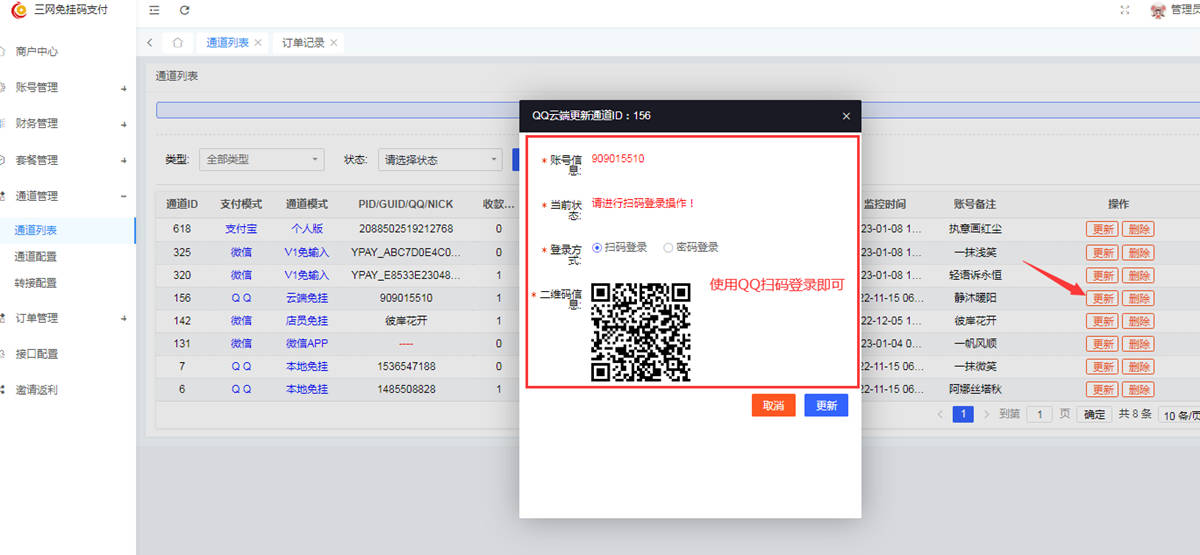Select page 1 in pagination
Viewport: 1200px width, 555px height.
[x=963, y=414]
